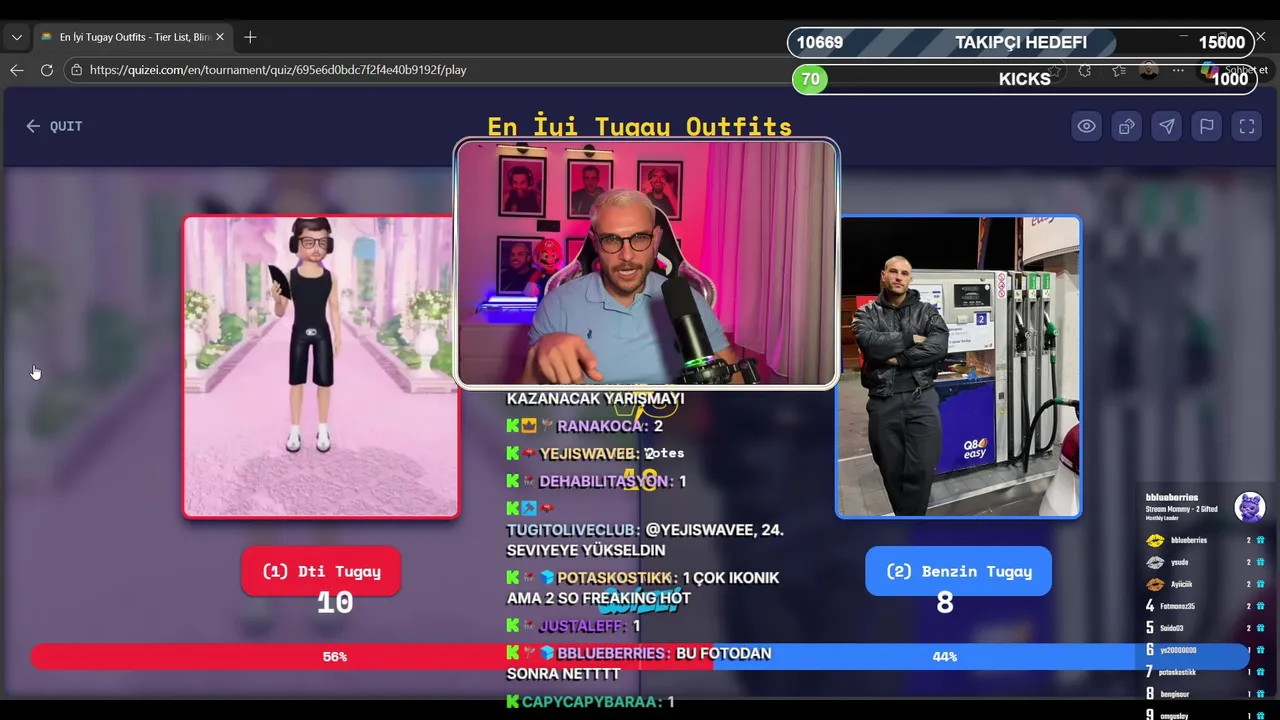Screen dimensions: 1280x720
Task: Click the paper plane share icon
Action: pyautogui.click(x=1166, y=126)
